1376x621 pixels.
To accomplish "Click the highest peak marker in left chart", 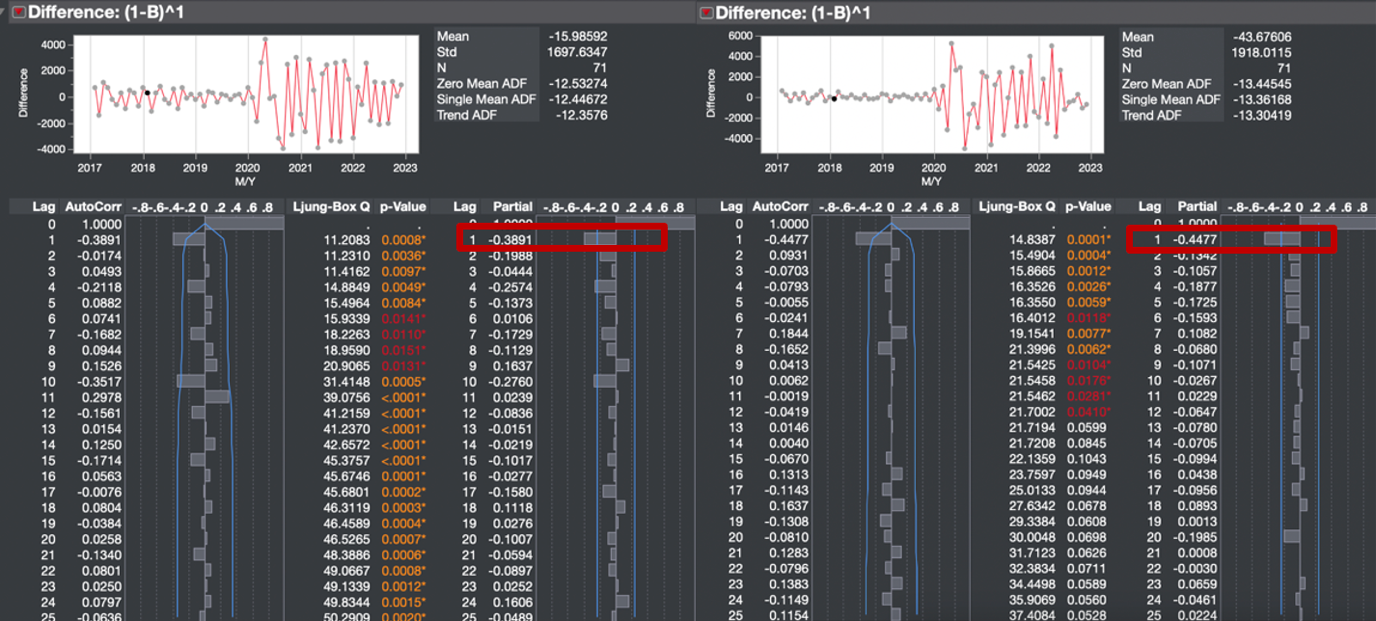I will pos(265,40).
